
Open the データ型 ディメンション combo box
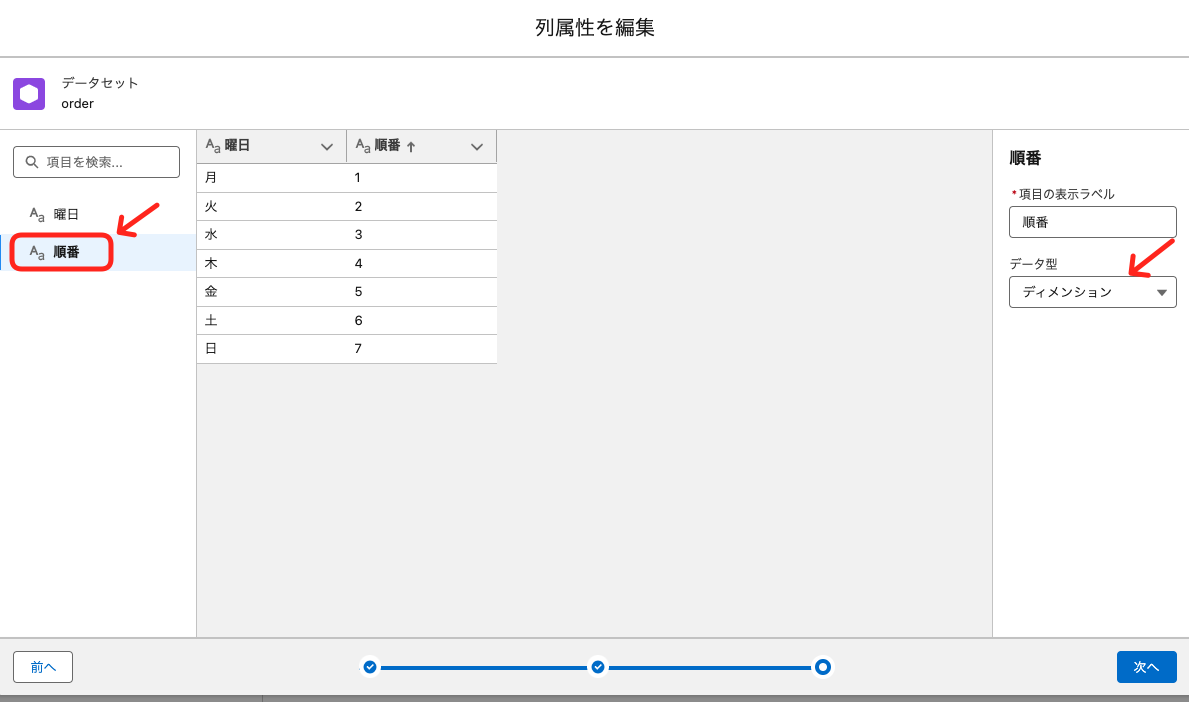click(x=1093, y=292)
